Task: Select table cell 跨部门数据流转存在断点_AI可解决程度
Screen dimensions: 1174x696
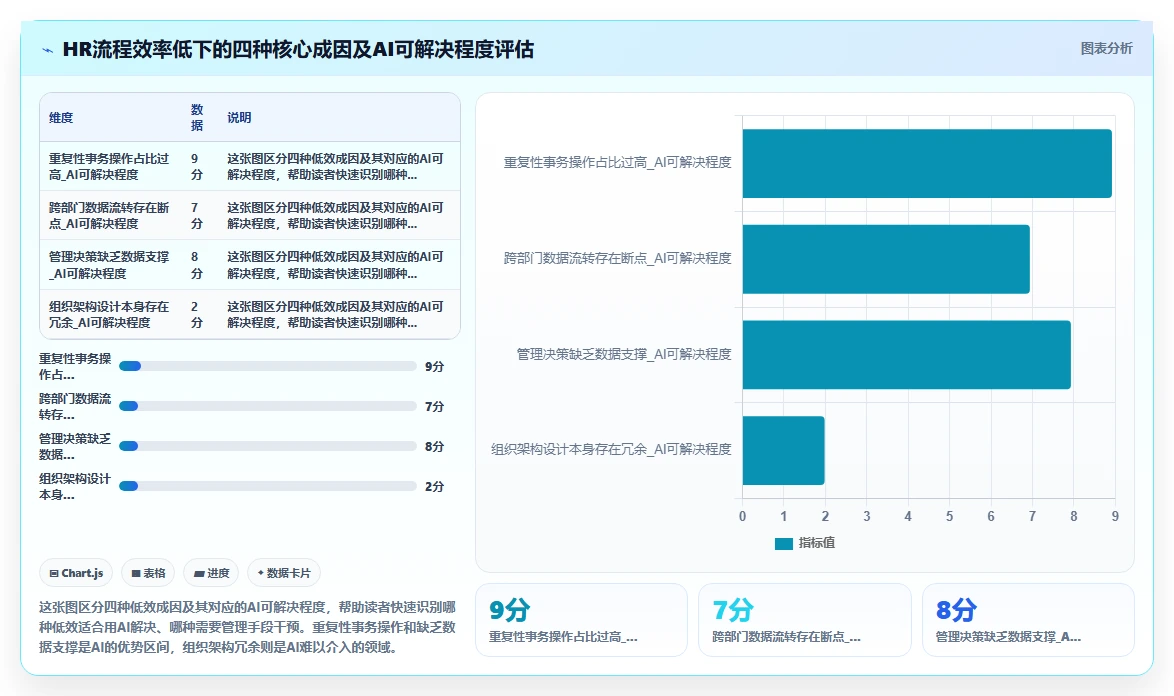Action: (110, 216)
